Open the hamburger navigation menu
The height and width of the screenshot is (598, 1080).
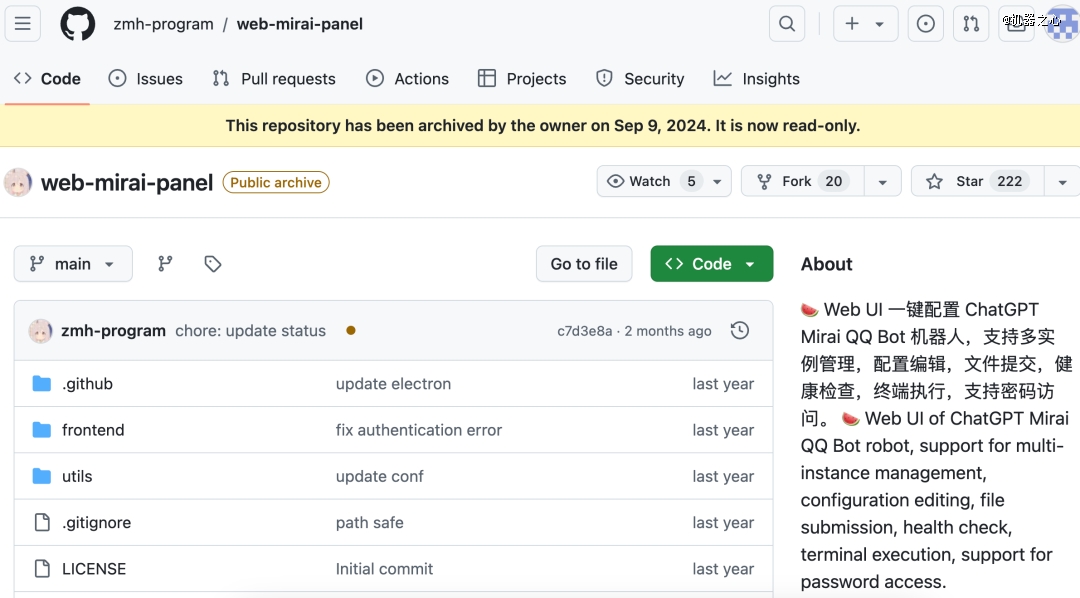(x=23, y=23)
